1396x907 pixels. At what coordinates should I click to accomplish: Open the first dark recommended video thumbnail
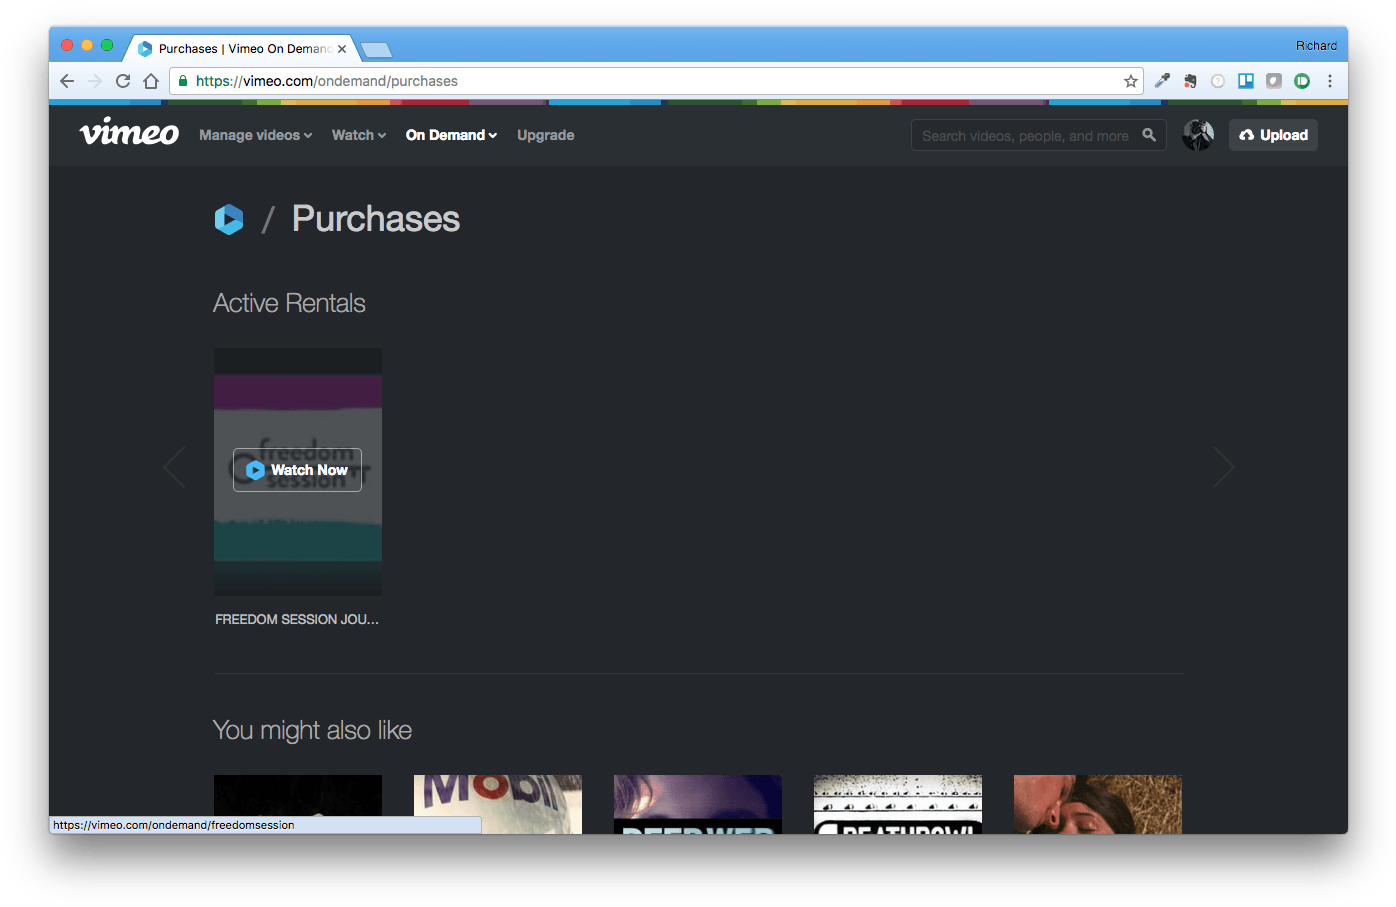tap(298, 804)
